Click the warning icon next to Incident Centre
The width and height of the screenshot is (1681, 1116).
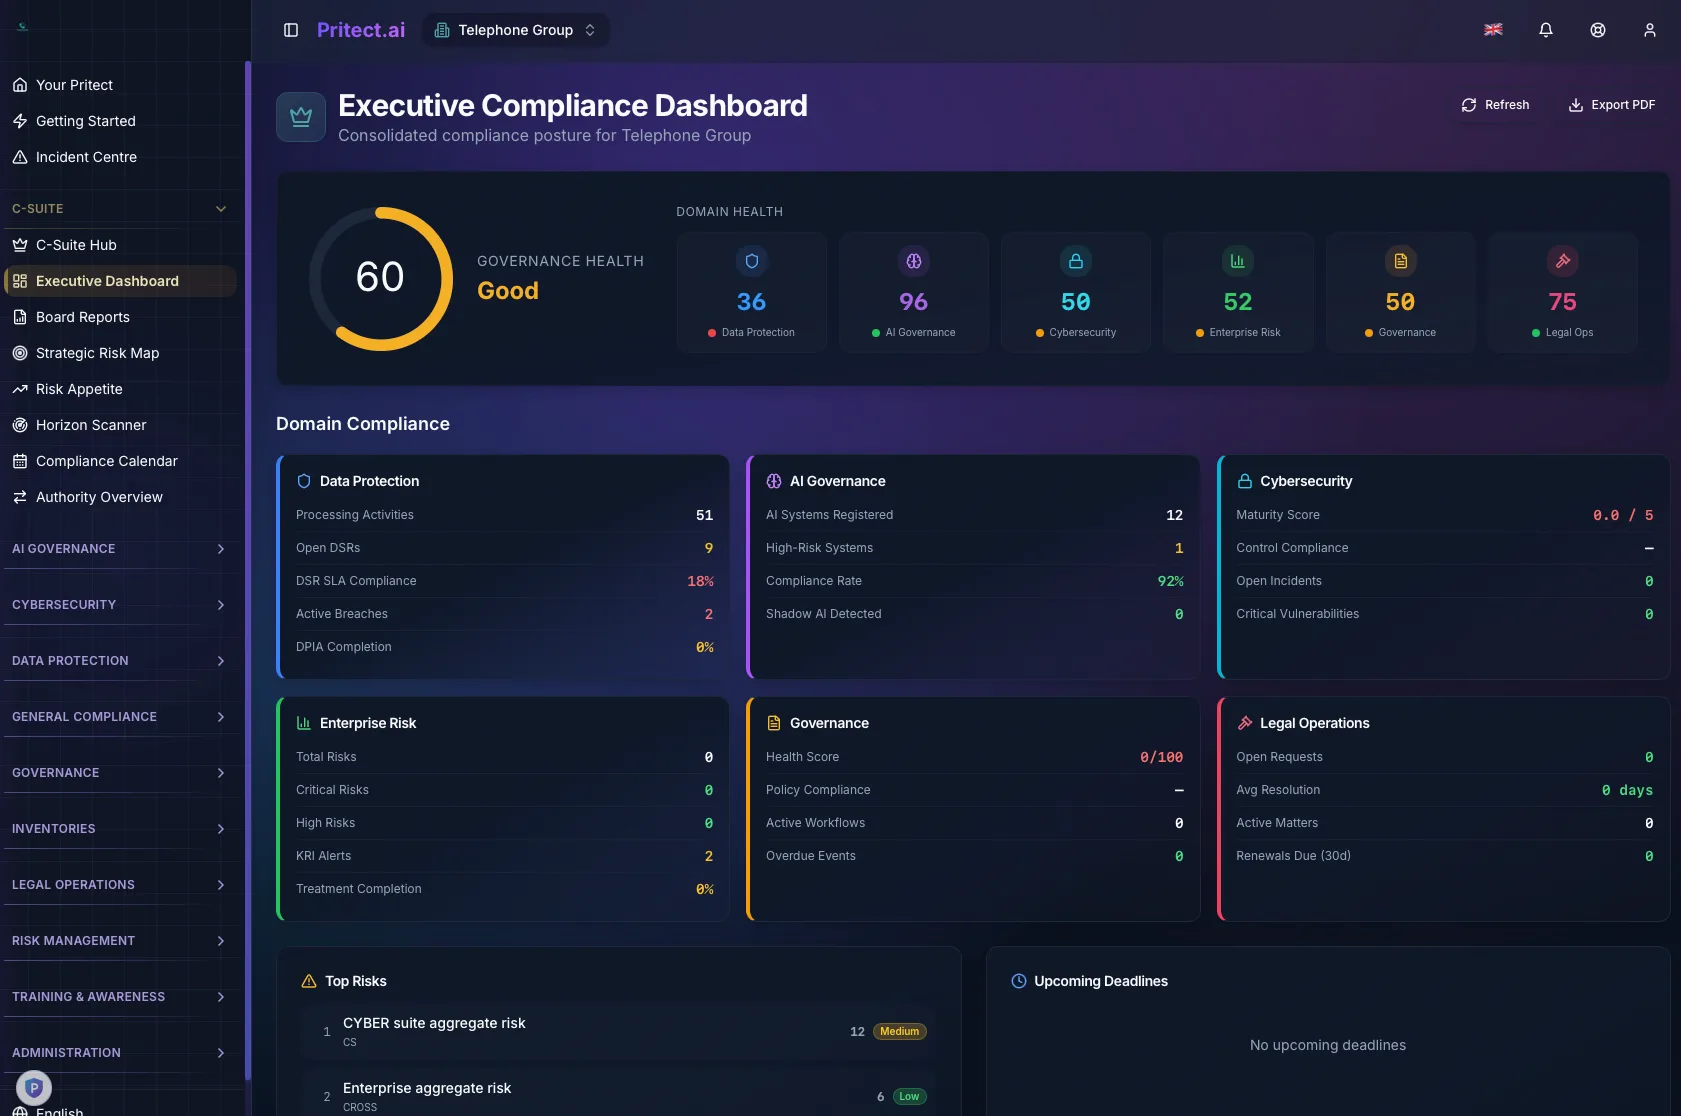tap(20, 157)
